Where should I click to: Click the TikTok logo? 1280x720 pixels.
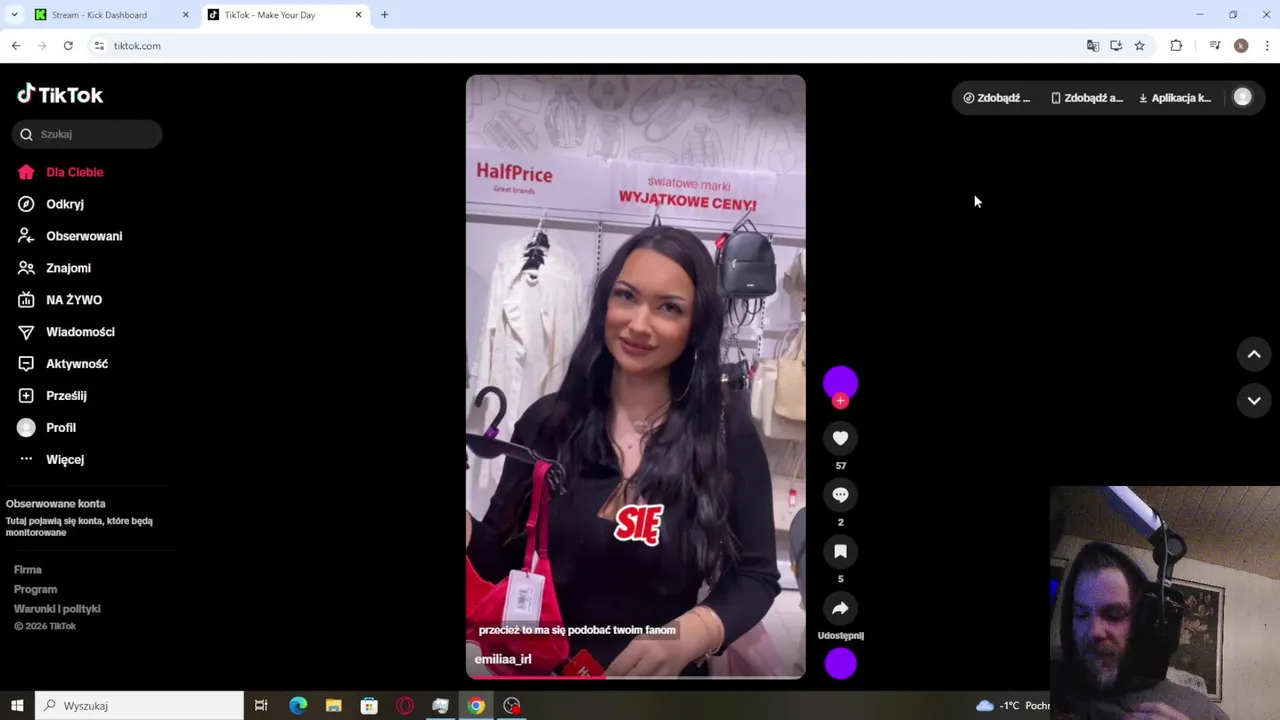click(x=60, y=95)
